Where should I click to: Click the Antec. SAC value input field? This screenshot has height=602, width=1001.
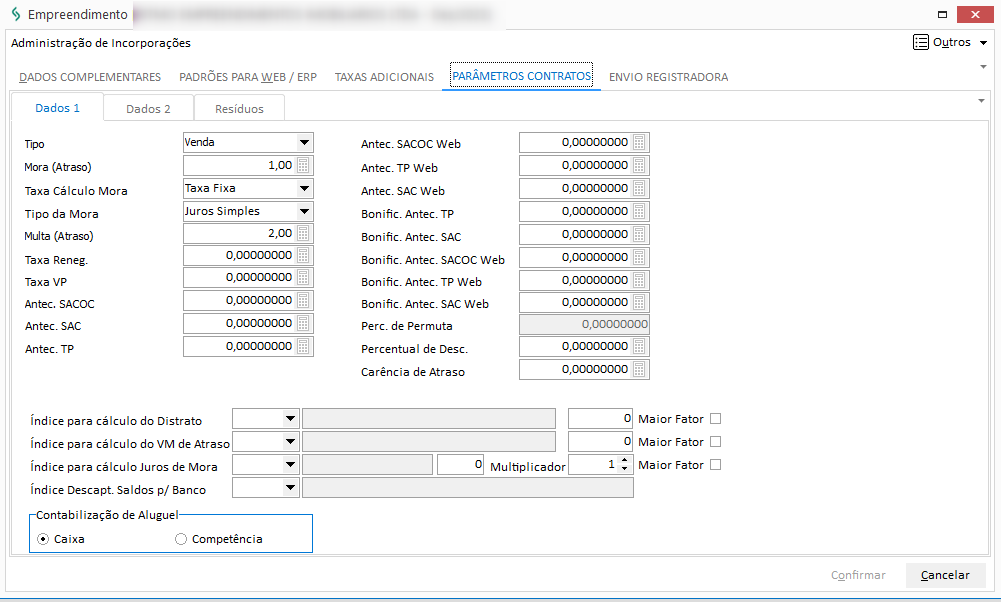coord(240,324)
